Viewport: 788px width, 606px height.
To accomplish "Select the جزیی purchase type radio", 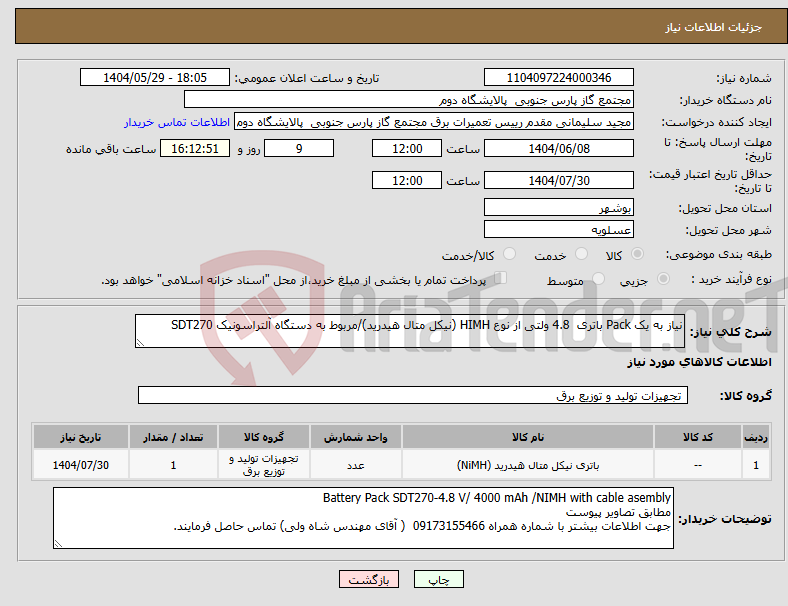I will click(x=663, y=279).
